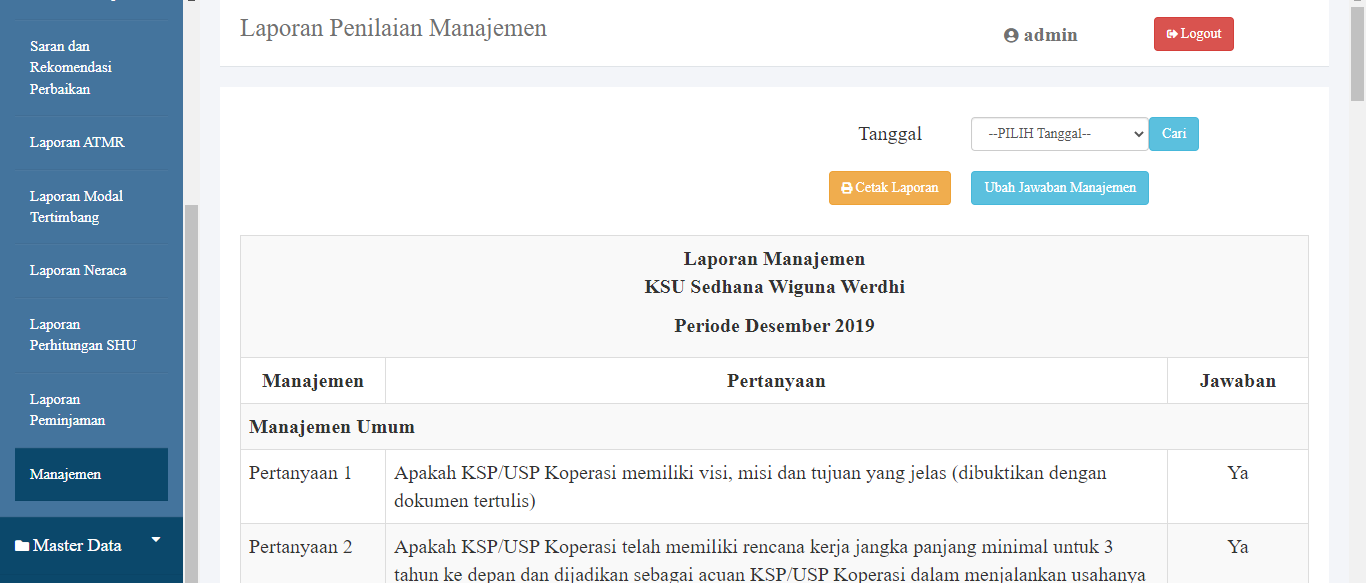Click the red Logout button
Image resolution: width=1366 pixels, height=583 pixels.
tap(1194, 34)
